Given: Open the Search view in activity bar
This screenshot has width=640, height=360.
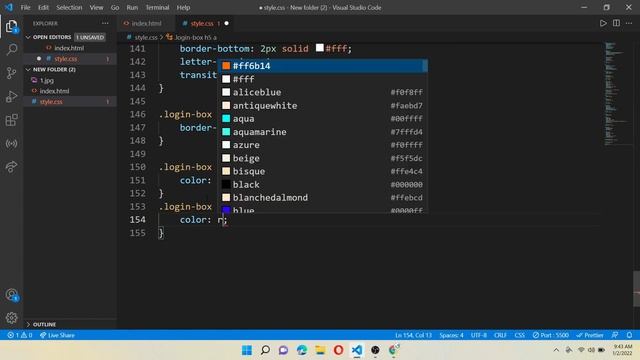Looking at the screenshot, I should click(11, 50).
